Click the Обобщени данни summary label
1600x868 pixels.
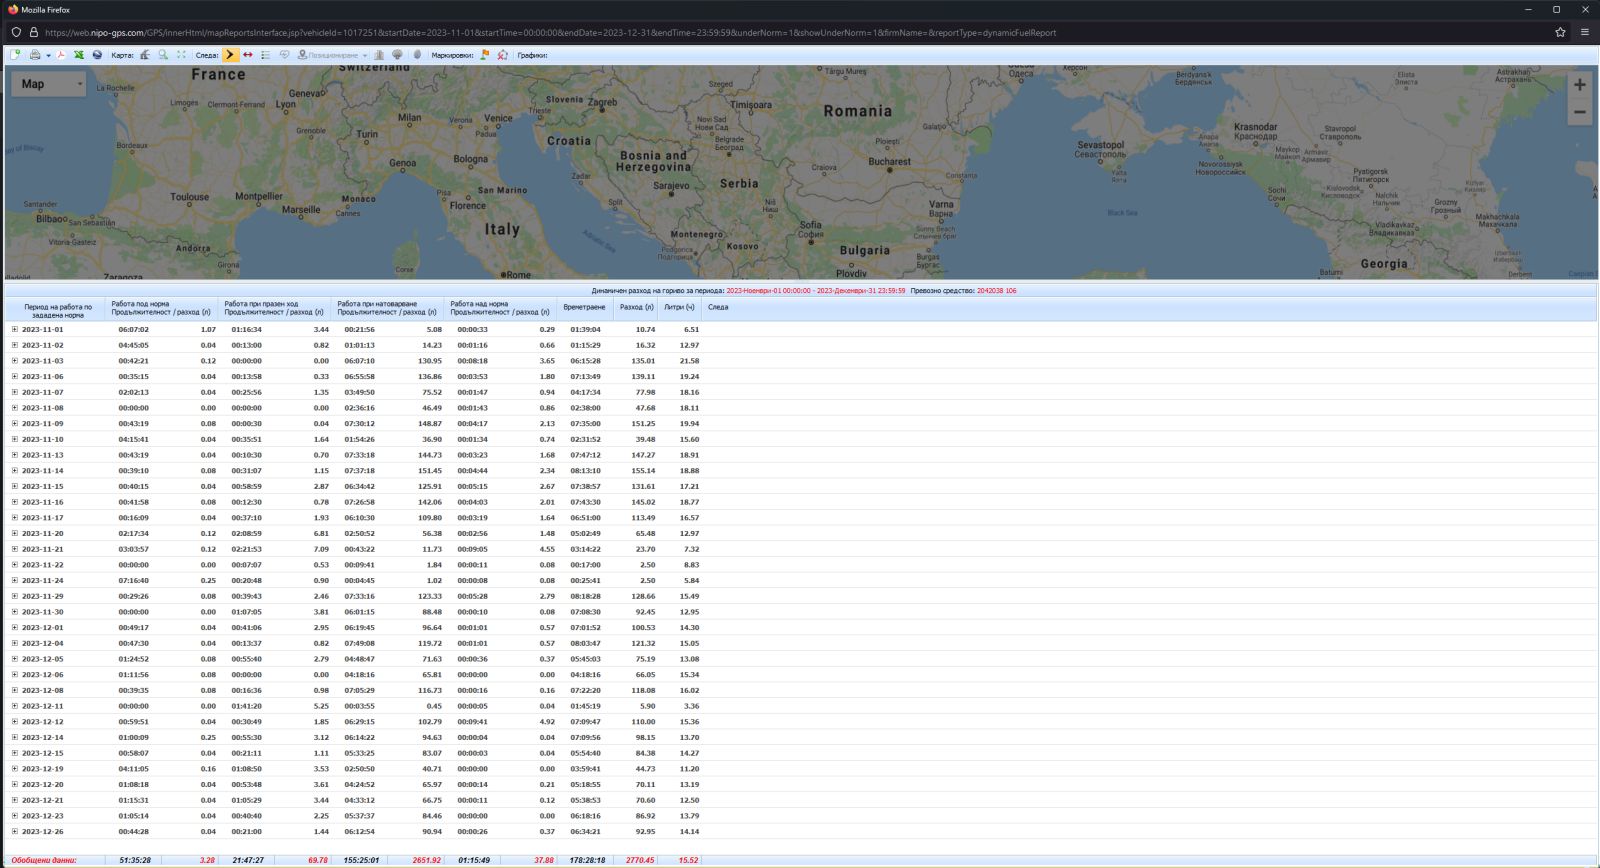pos(44,860)
